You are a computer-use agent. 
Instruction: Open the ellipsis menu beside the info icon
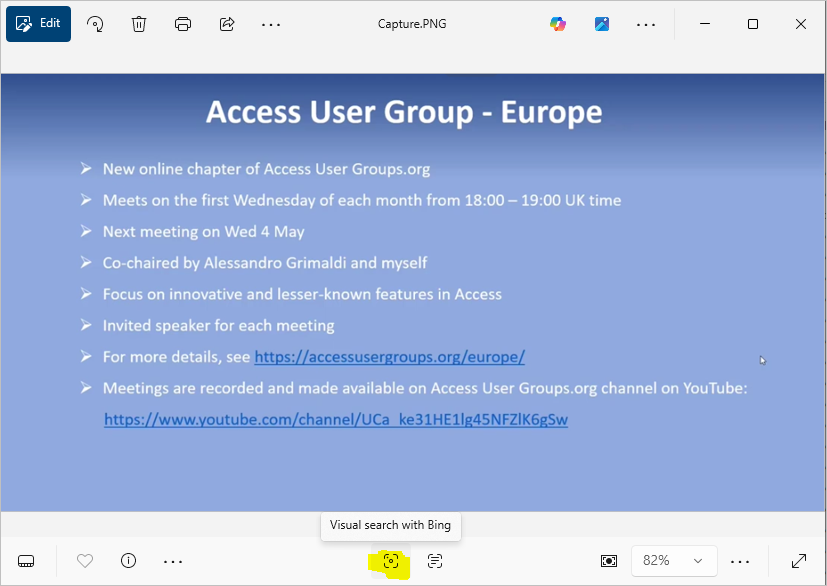pyautogui.click(x=172, y=562)
